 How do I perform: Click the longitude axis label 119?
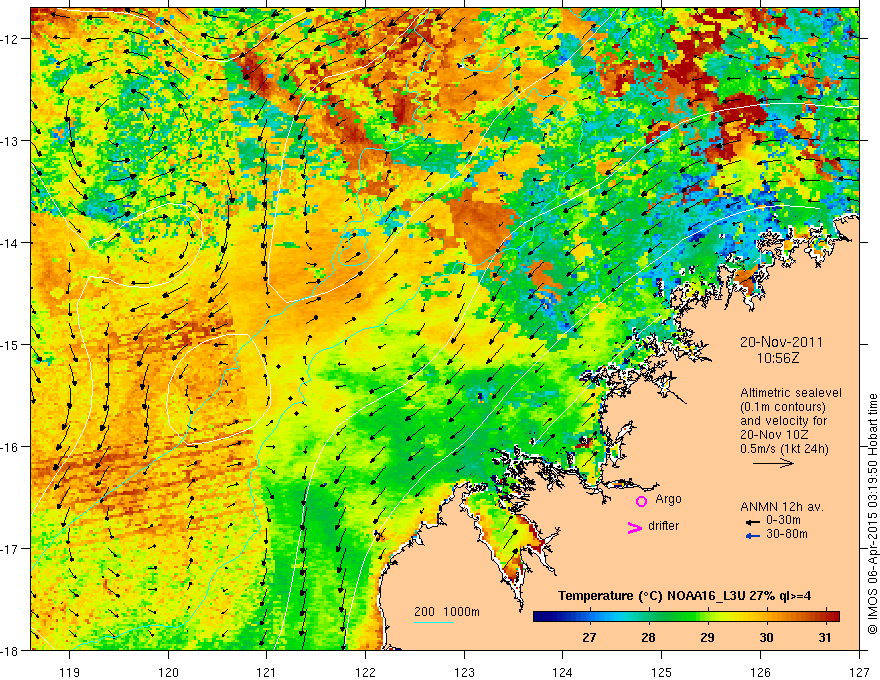70,672
